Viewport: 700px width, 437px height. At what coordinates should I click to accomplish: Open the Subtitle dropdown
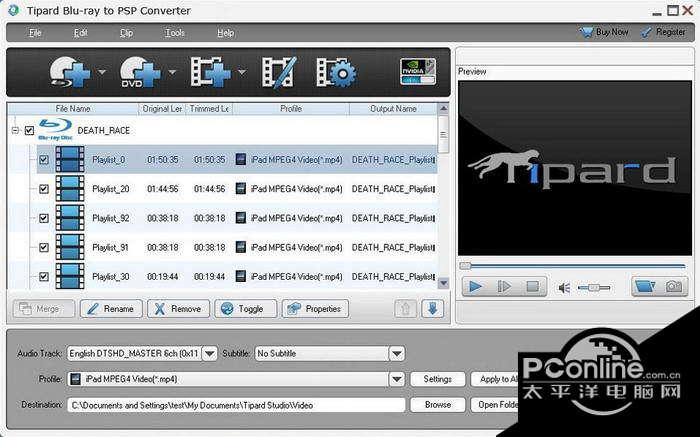point(396,354)
